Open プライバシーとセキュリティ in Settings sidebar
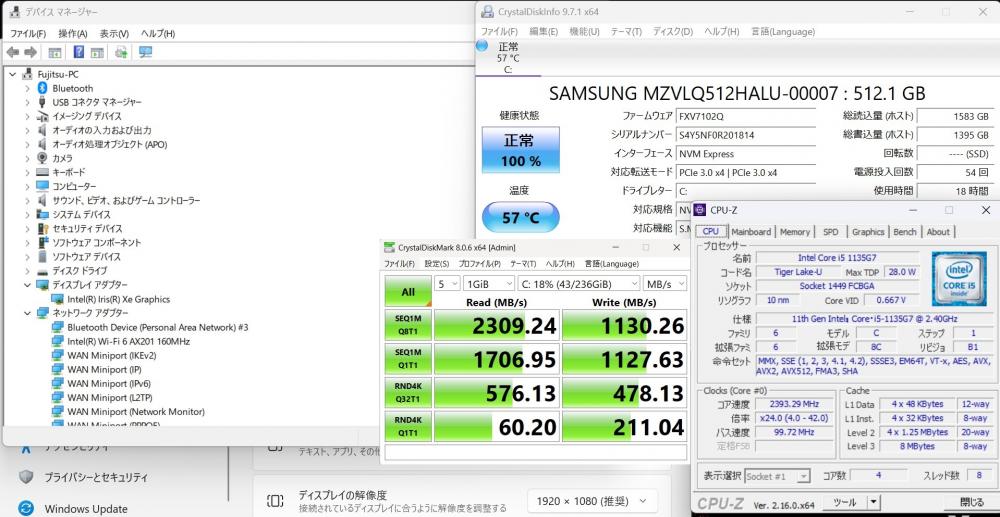The width and height of the screenshot is (1000, 517). pos(96,477)
